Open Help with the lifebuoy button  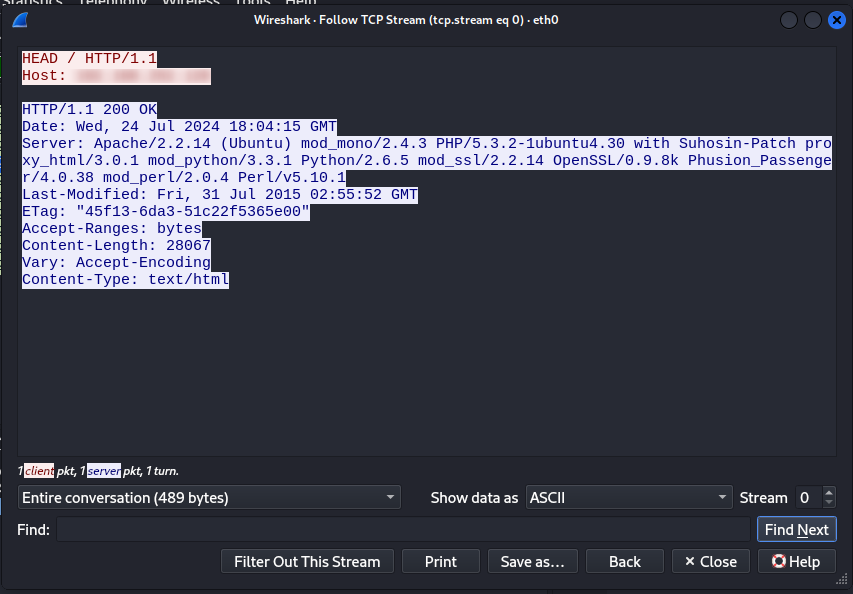(796, 561)
